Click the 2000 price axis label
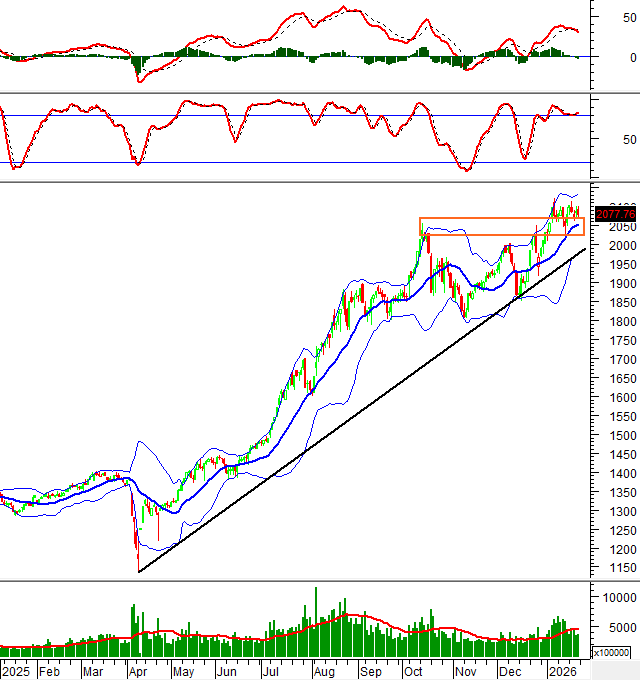 [611, 246]
